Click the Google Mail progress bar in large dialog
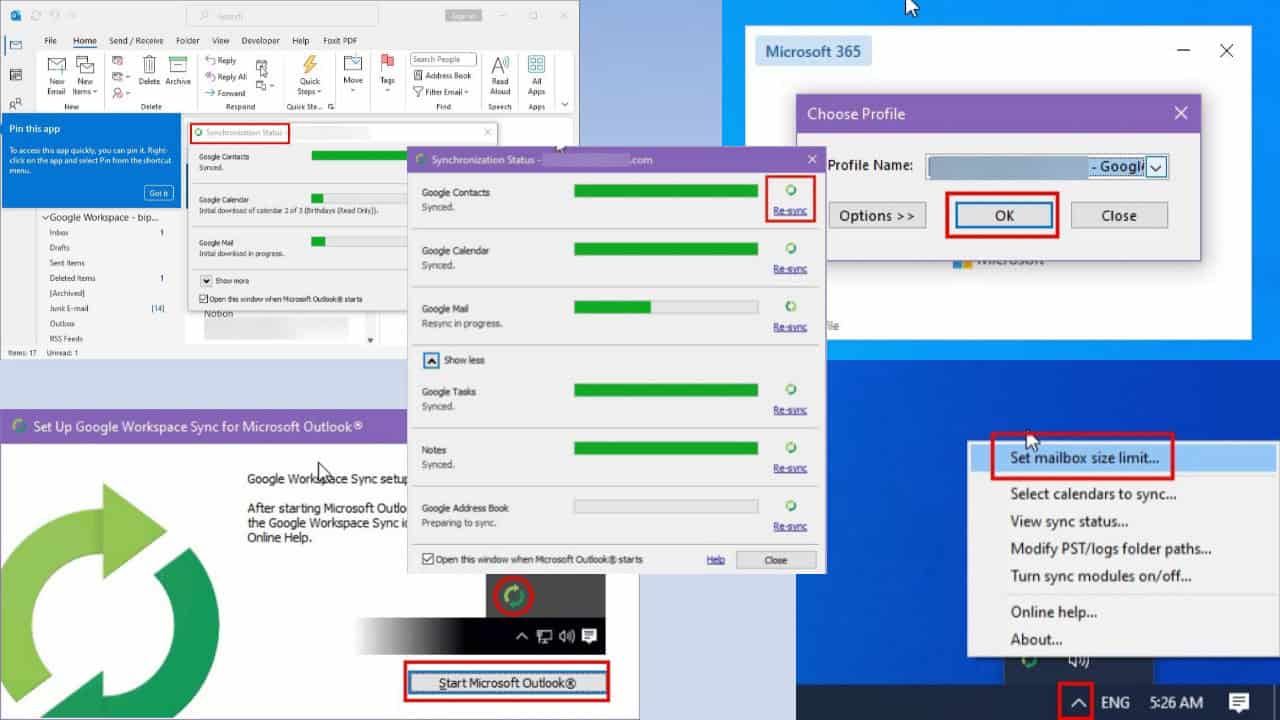Screen dimensions: 1280x720 click(x=666, y=307)
